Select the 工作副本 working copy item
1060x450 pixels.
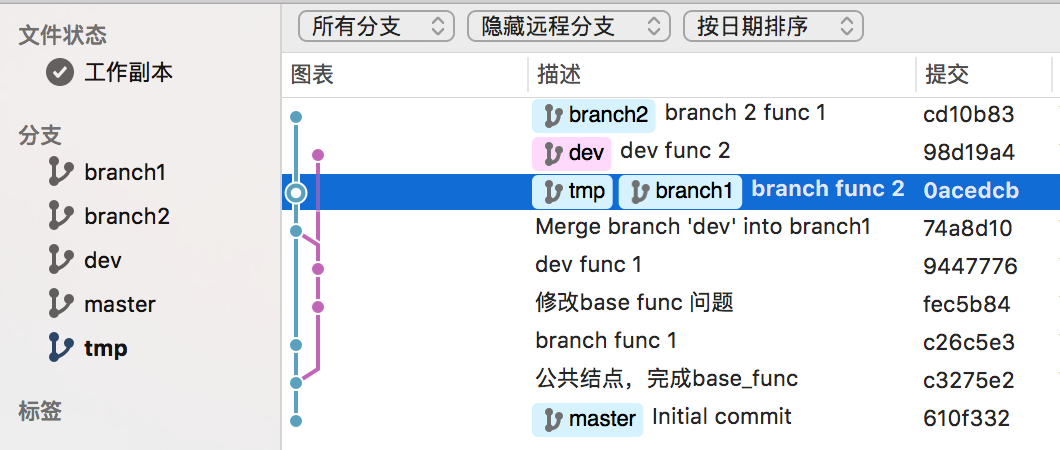[128, 72]
